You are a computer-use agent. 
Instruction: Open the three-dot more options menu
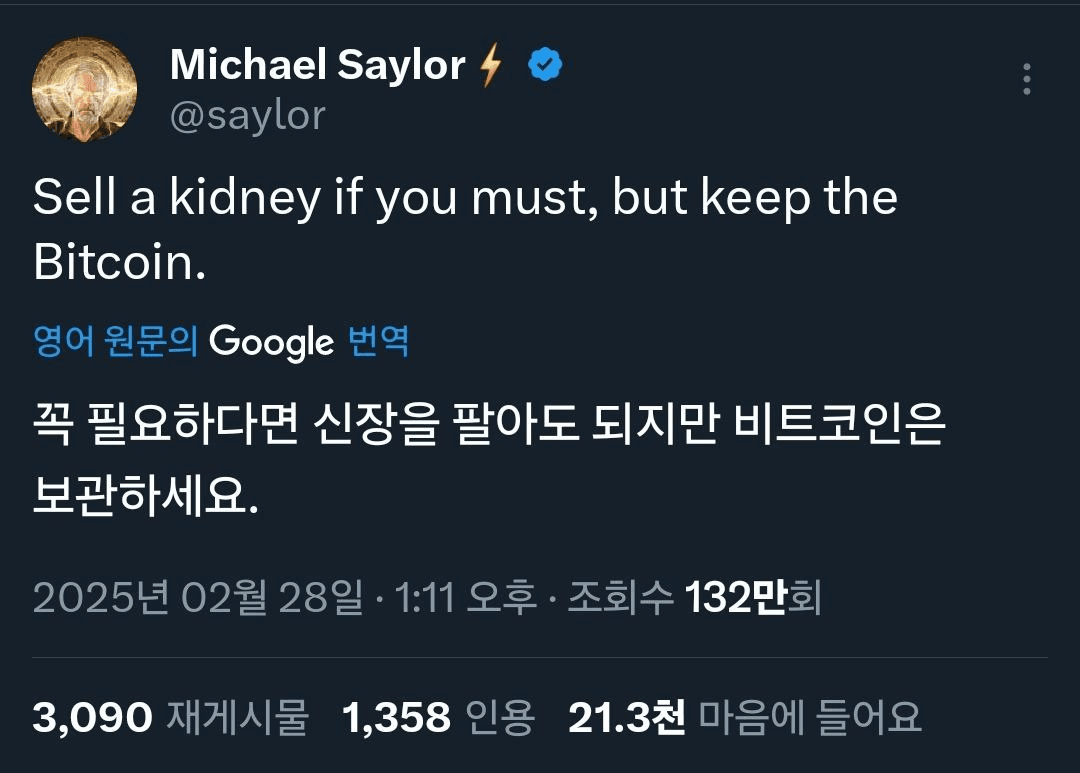(1027, 80)
